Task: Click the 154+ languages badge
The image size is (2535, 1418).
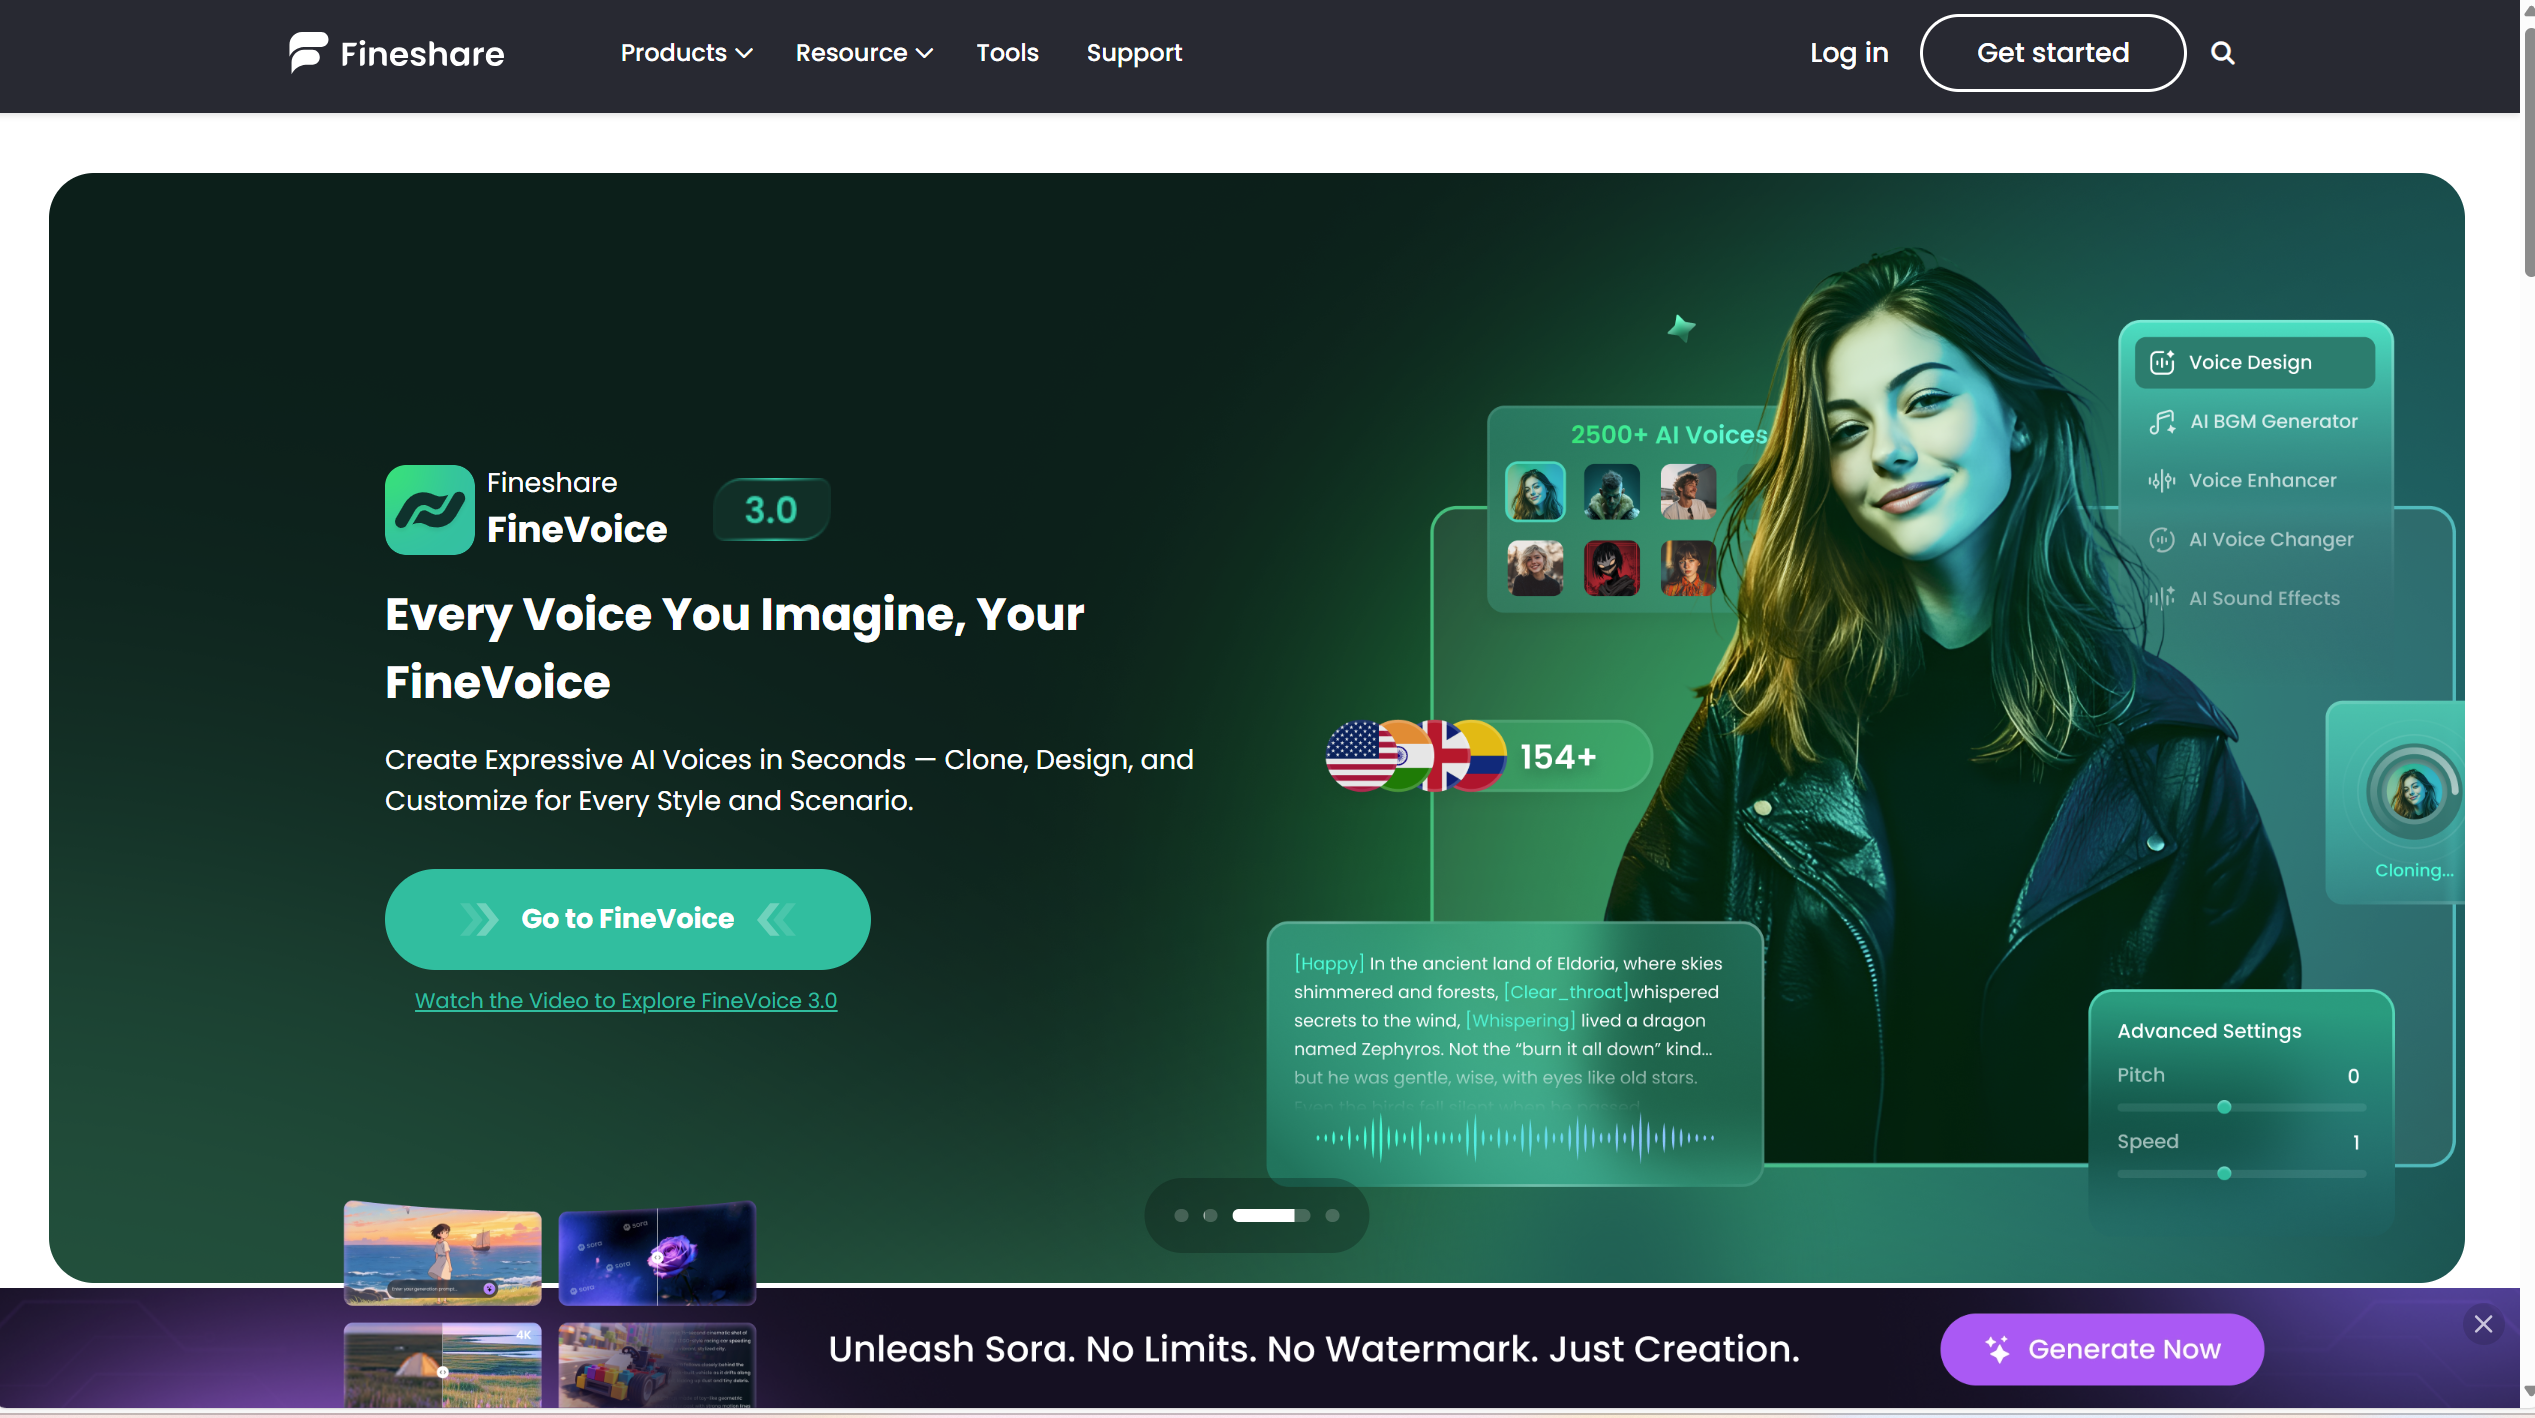Action: [x=1489, y=756]
